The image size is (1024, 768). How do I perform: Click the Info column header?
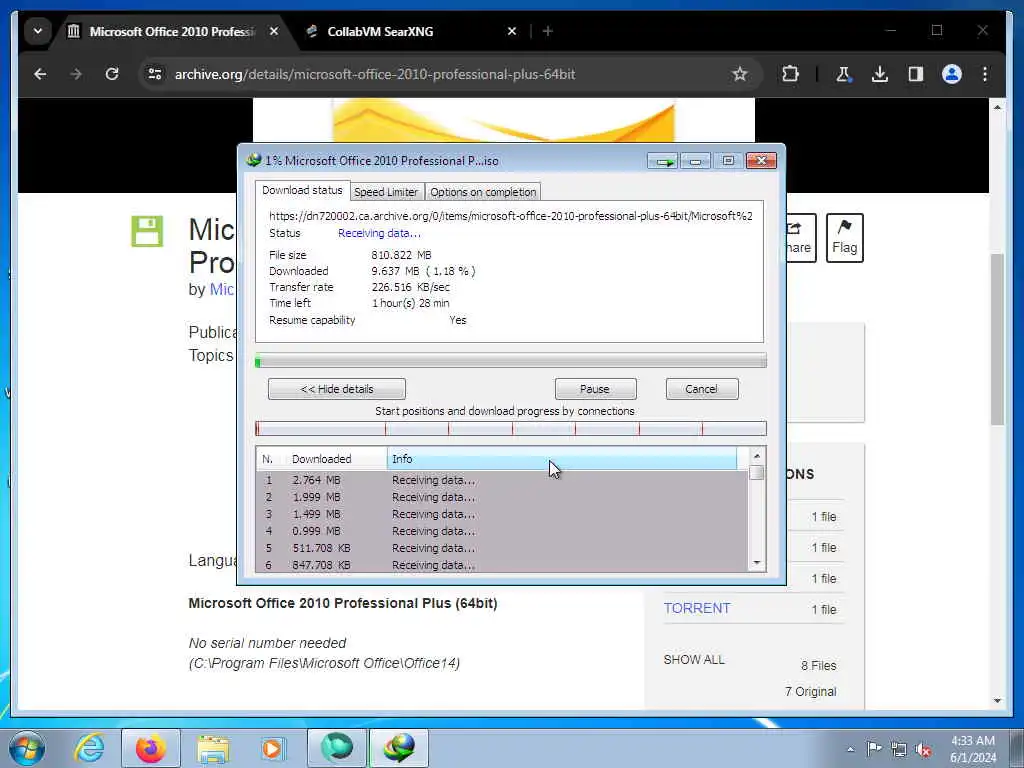point(562,459)
